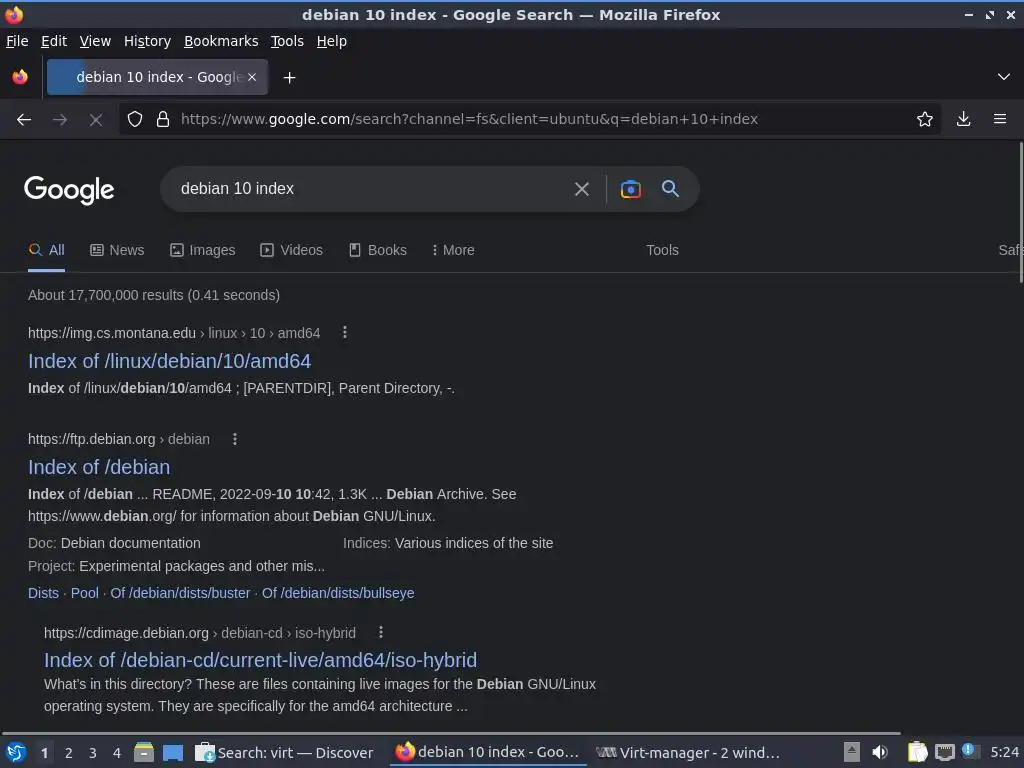Open the Edit menu
The image size is (1024, 768).
pyautogui.click(x=54, y=41)
